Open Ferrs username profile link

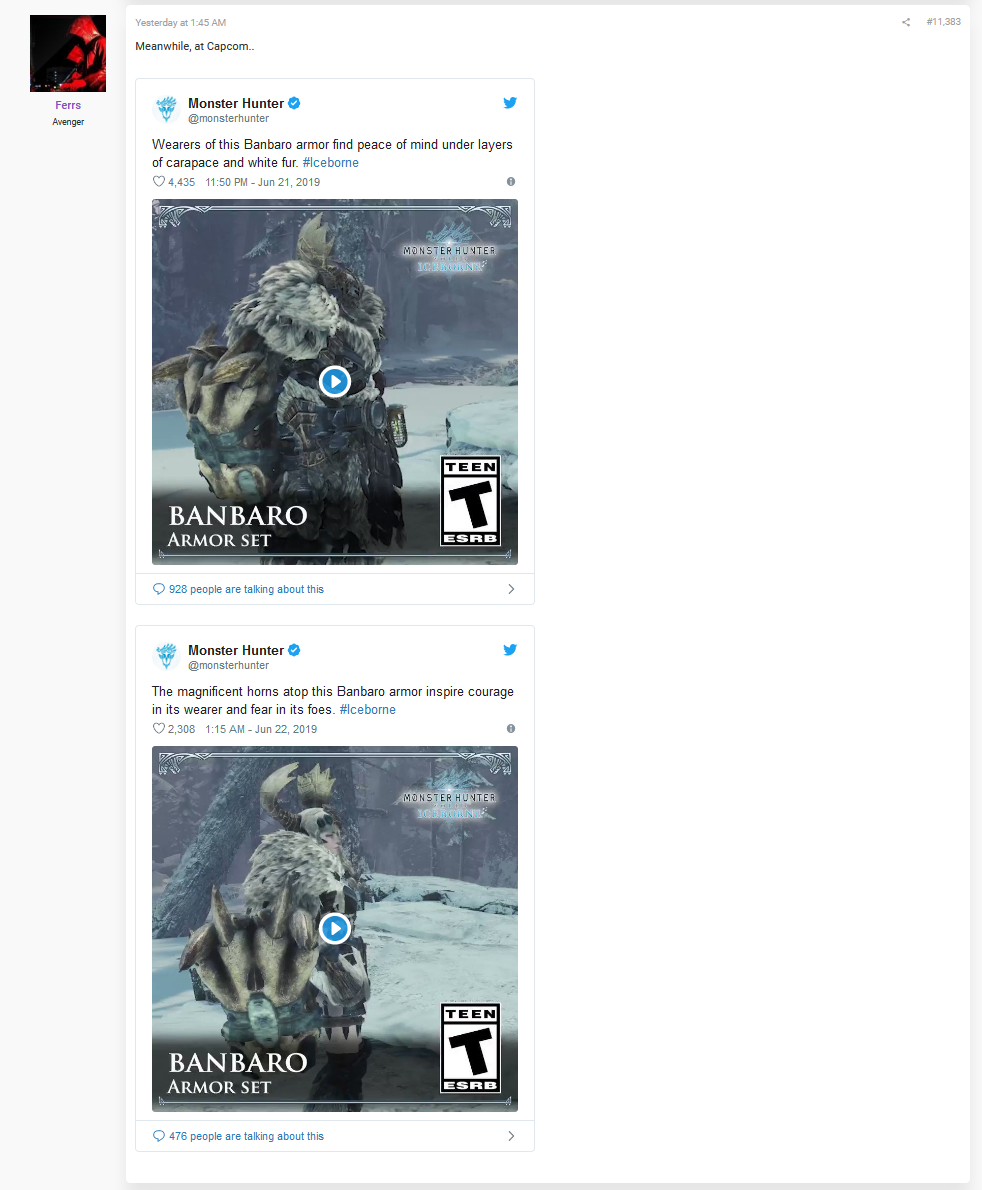point(68,105)
